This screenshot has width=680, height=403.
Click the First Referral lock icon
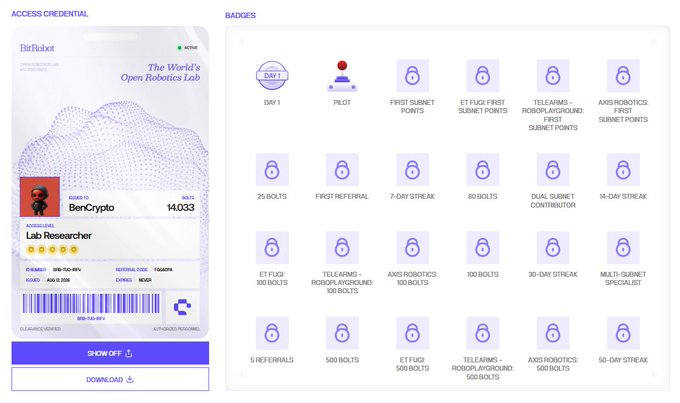tap(342, 170)
